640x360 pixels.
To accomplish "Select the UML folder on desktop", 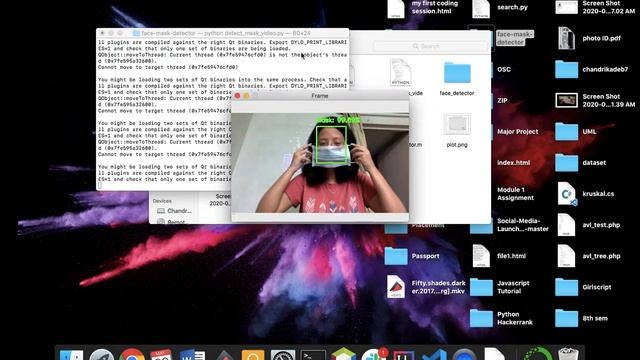I will point(567,131).
